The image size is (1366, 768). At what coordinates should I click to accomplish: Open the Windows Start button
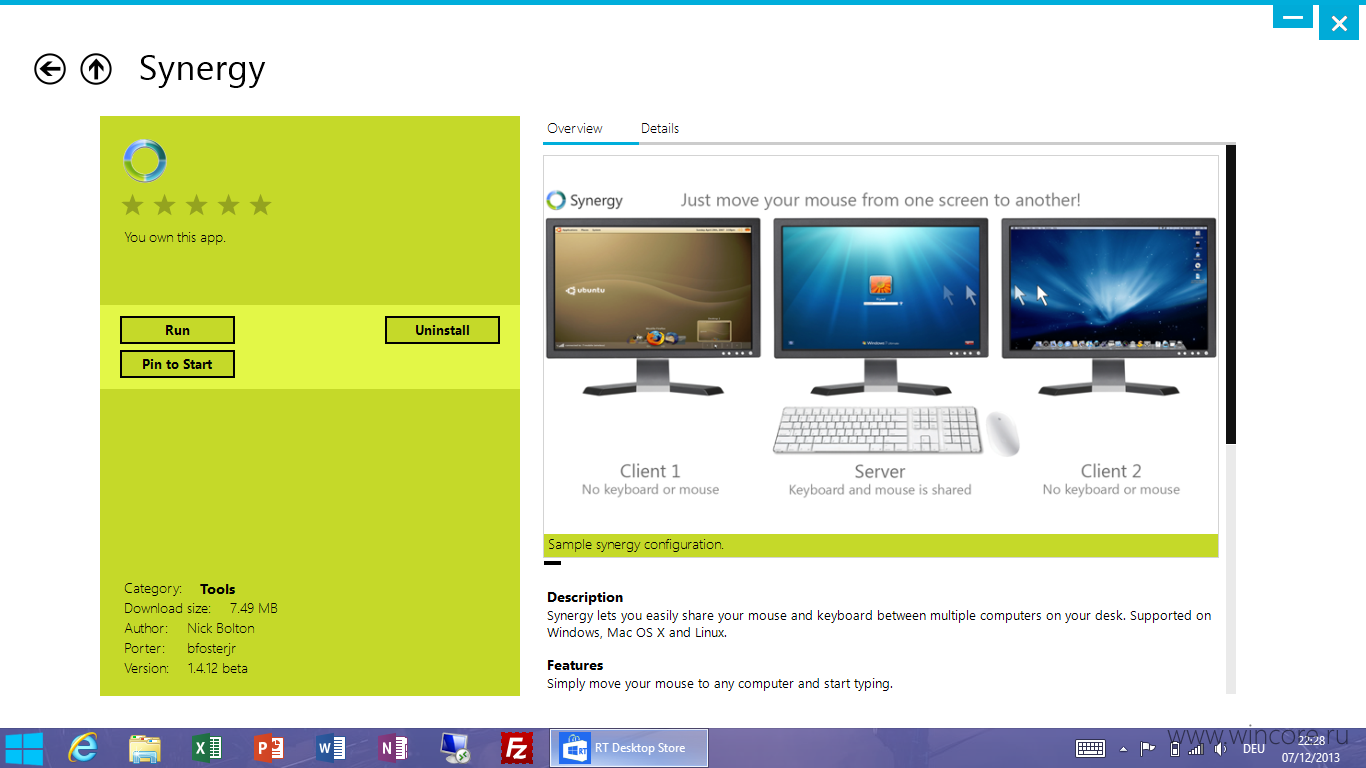pyautogui.click(x=24, y=748)
